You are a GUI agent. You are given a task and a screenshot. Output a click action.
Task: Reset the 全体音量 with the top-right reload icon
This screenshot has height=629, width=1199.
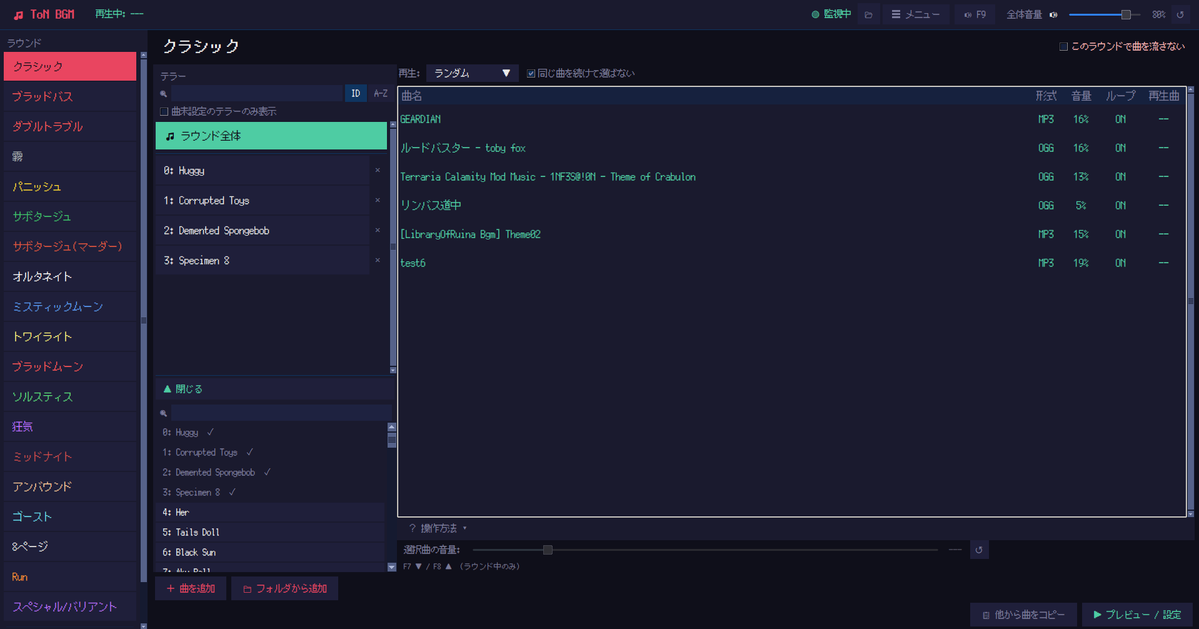click(x=1180, y=15)
